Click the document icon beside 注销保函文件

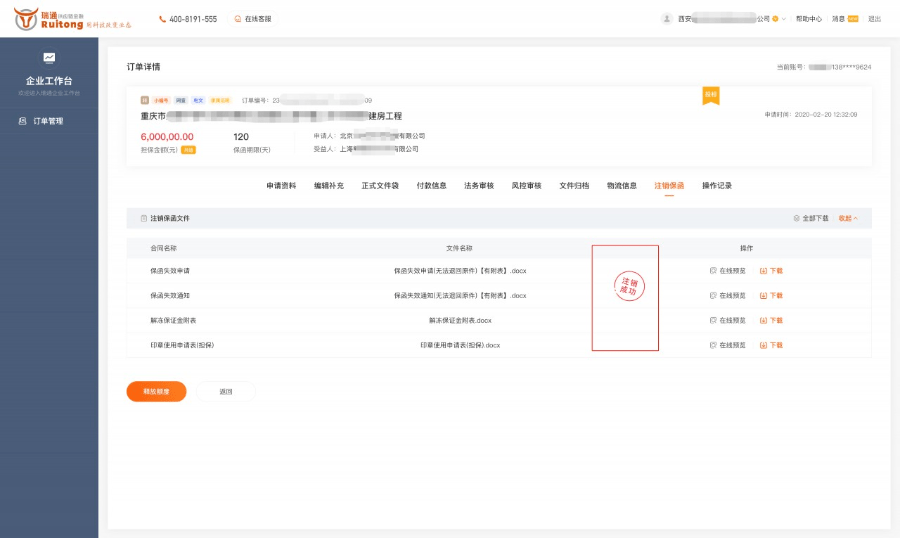click(x=143, y=218)
